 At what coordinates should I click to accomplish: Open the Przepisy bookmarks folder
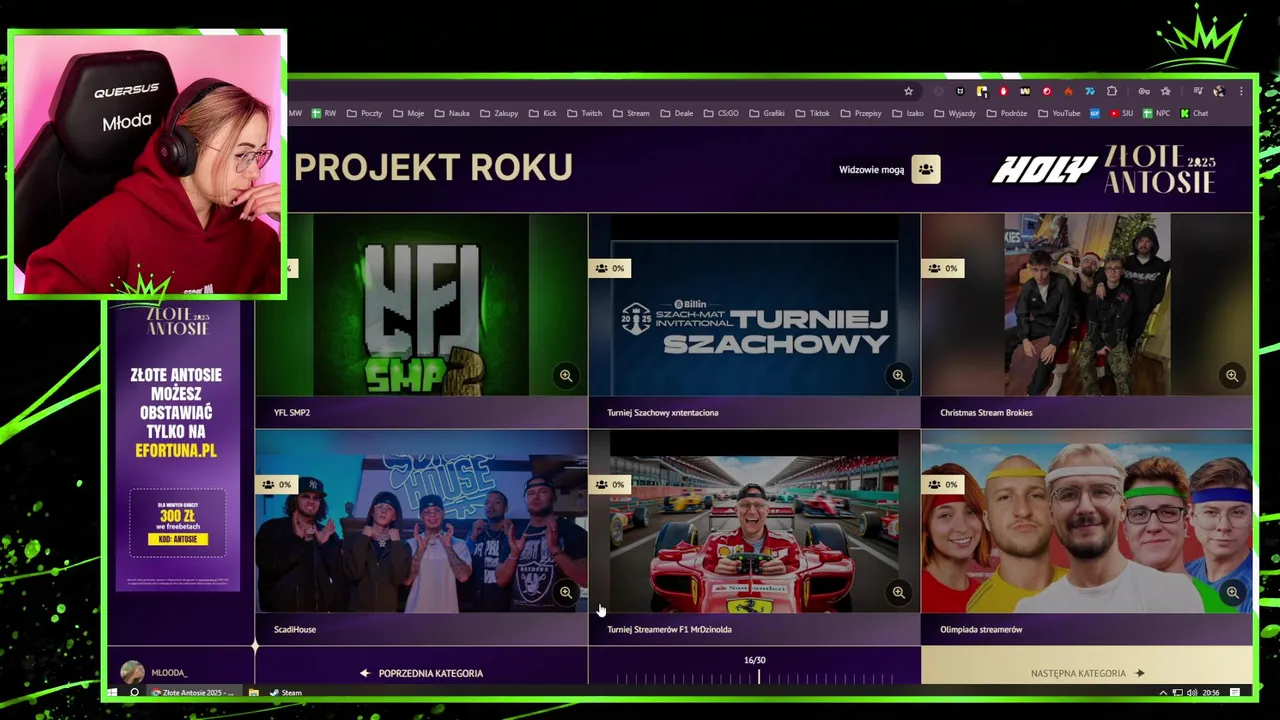pyautogui.click(x=861, y=113)
